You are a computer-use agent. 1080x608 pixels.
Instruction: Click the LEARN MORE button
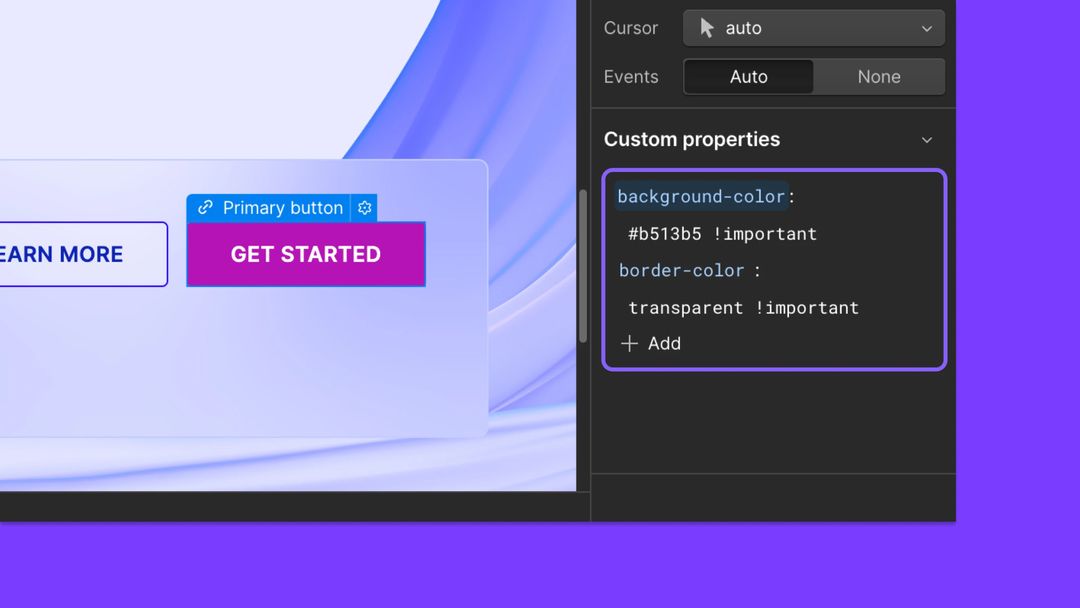point(60,254)
